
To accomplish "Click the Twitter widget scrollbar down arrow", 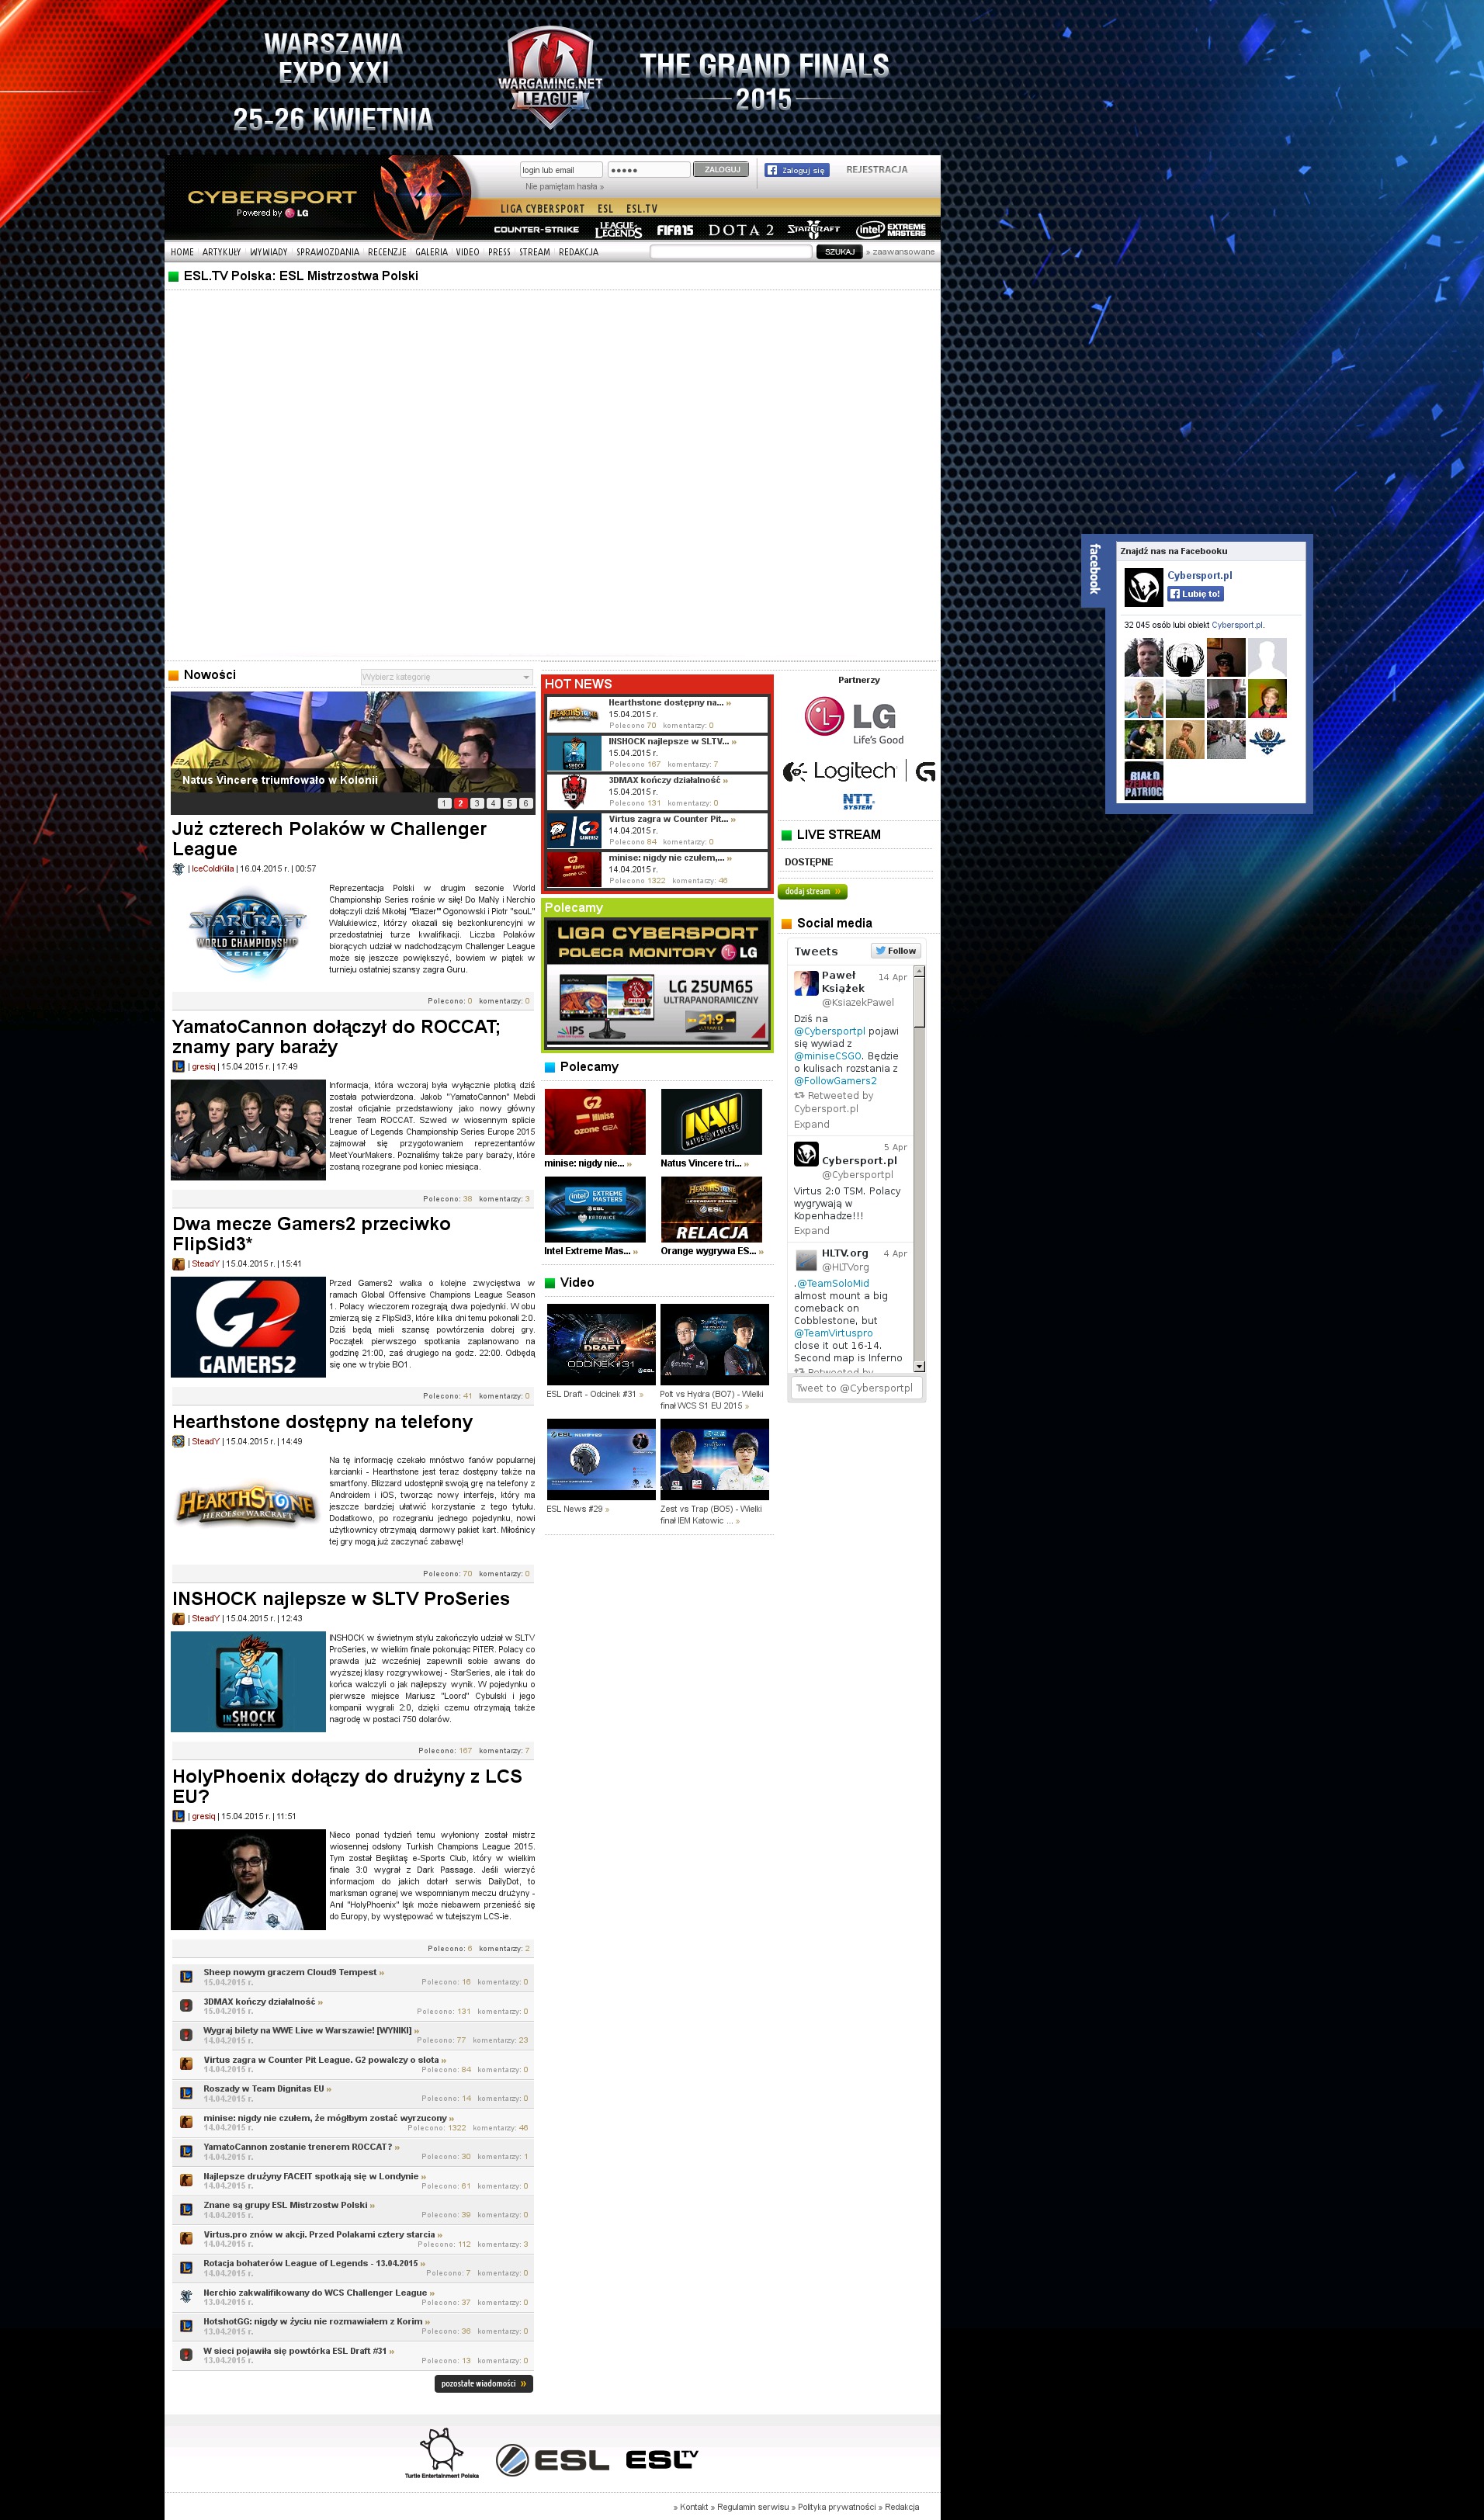I will pos(919,1366).
